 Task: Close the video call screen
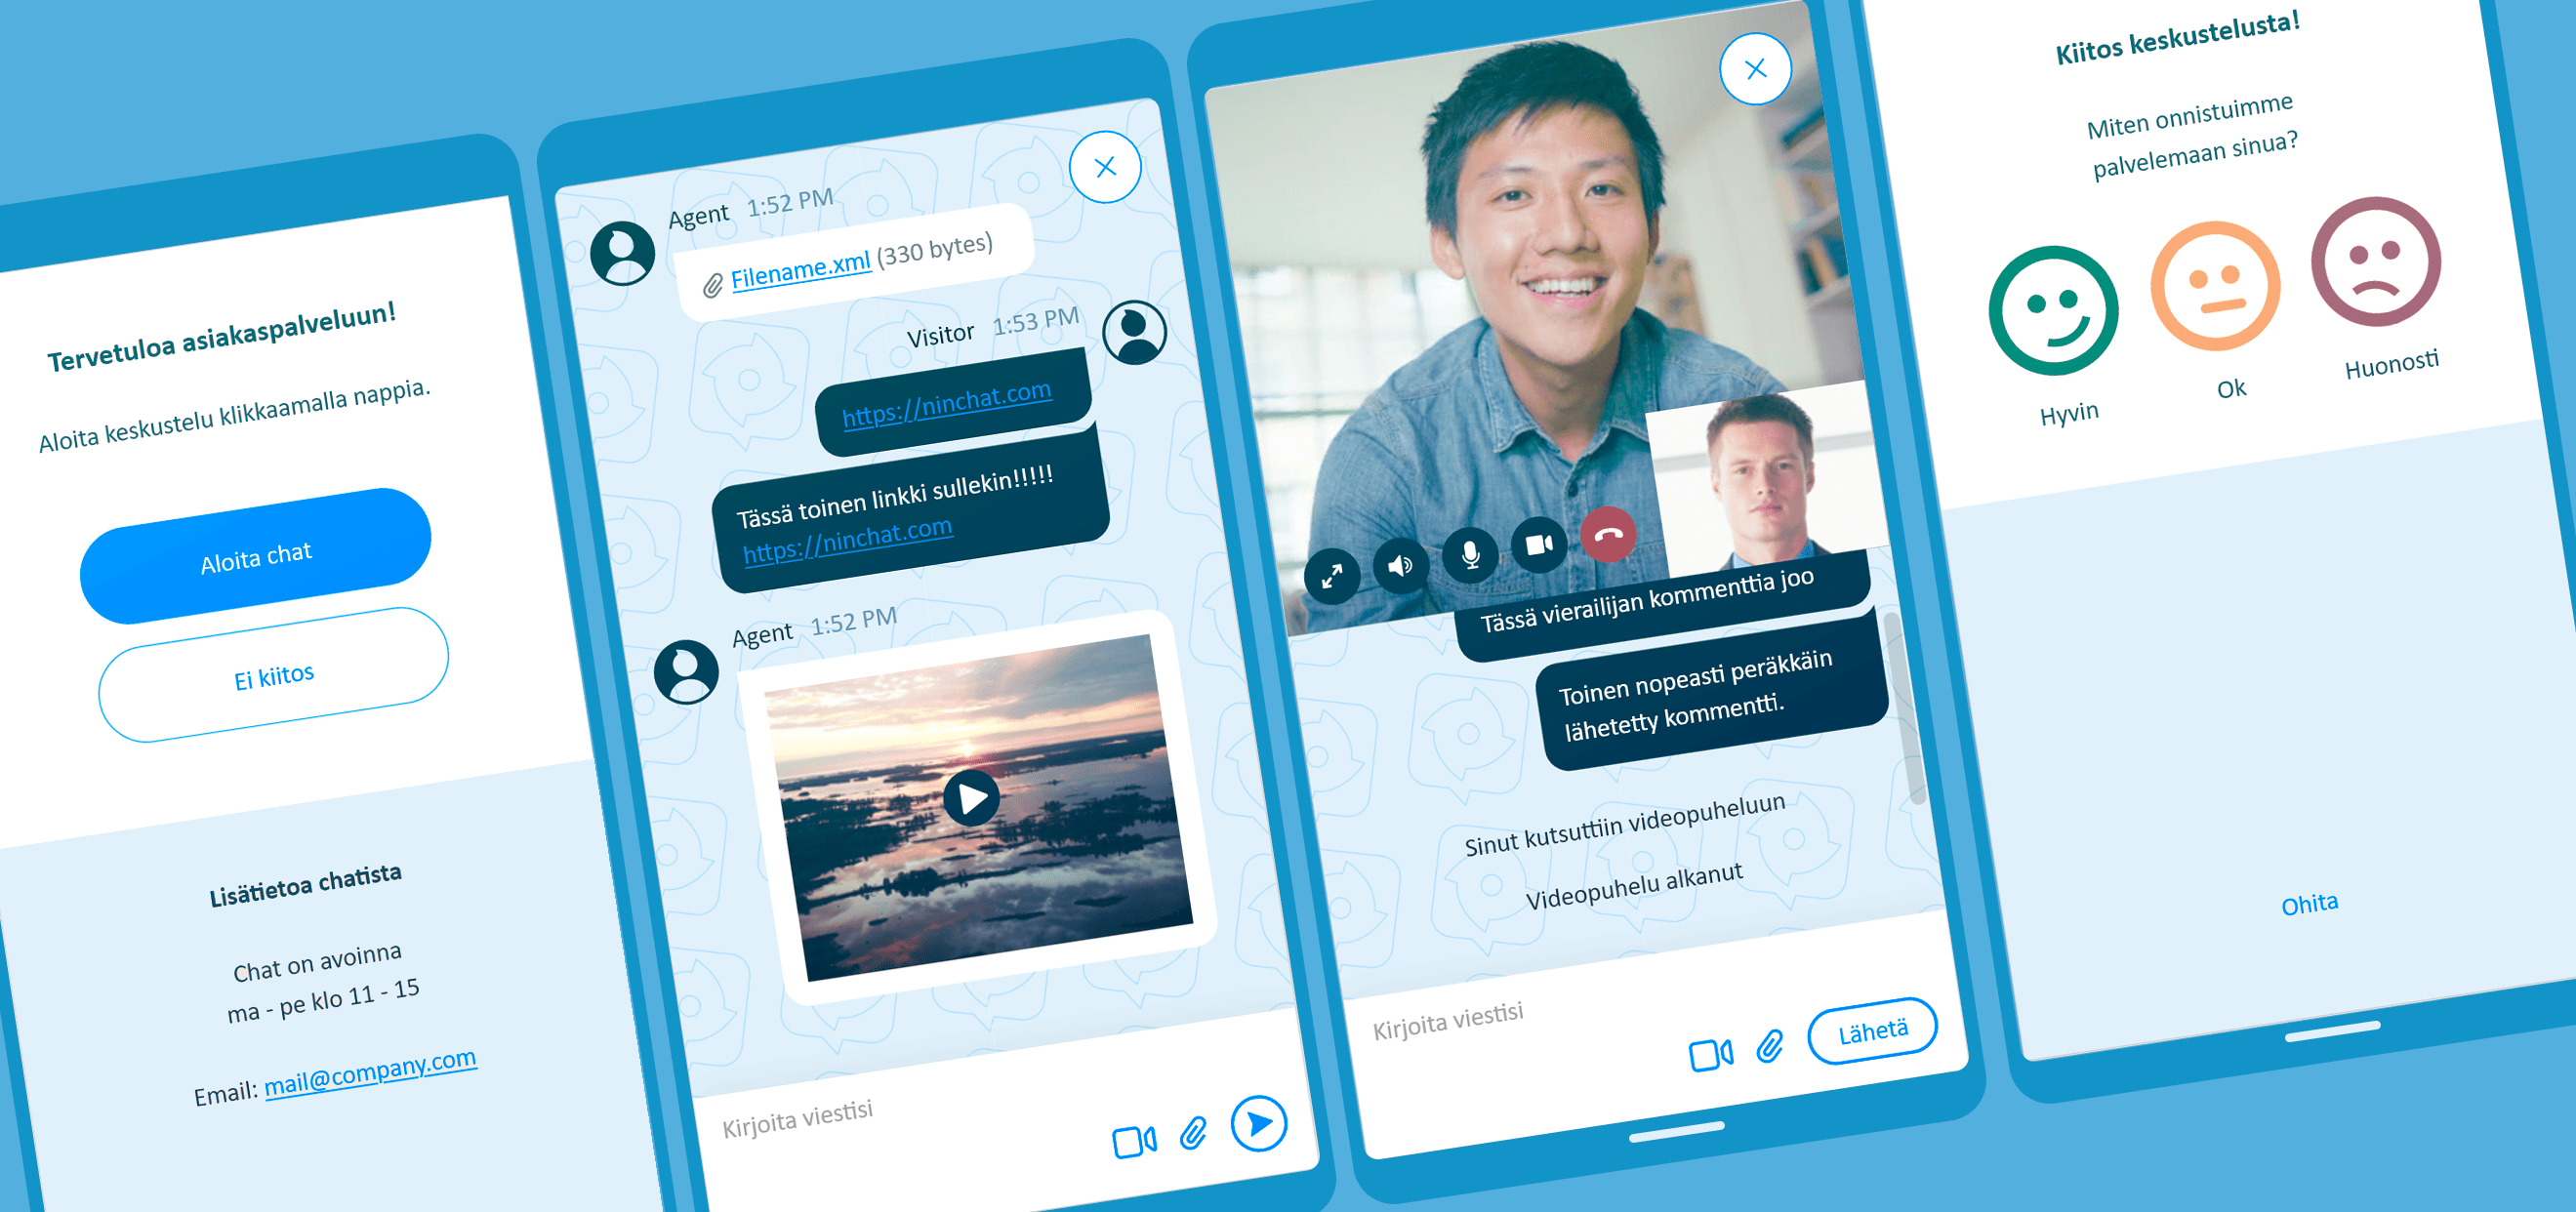click(1755, 69)
